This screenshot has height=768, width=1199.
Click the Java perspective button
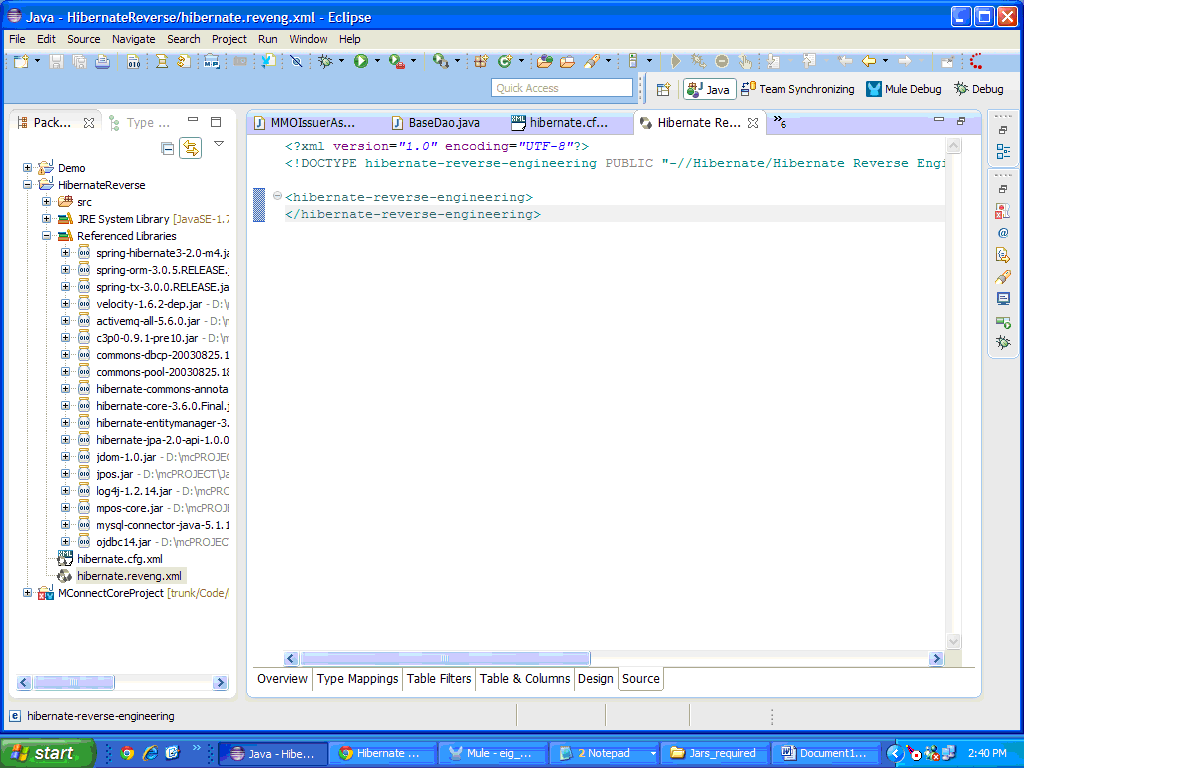(x=709, y=89)
